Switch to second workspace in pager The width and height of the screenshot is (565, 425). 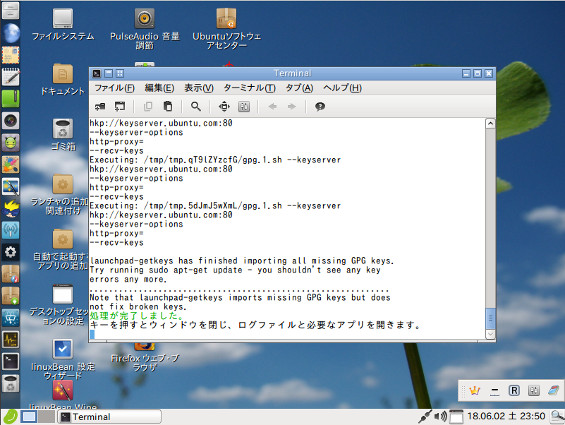pos(46,417)
